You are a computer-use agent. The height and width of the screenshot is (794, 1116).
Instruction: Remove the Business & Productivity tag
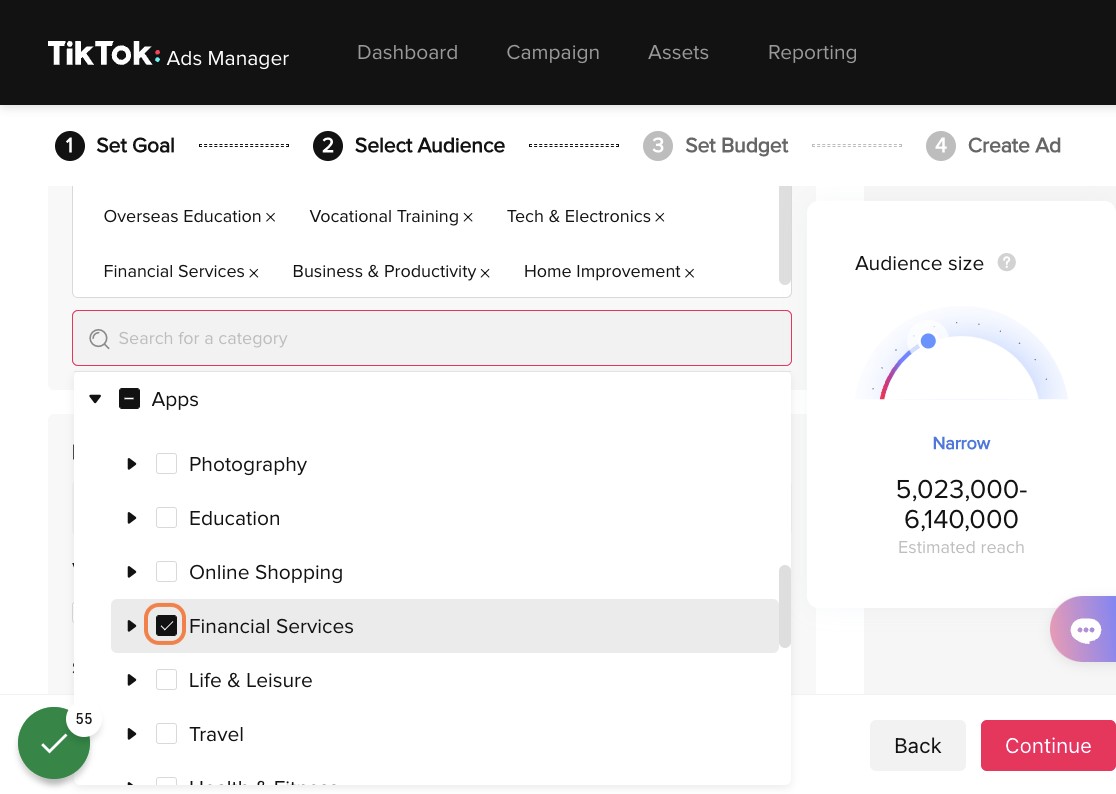tap(485, 272)
